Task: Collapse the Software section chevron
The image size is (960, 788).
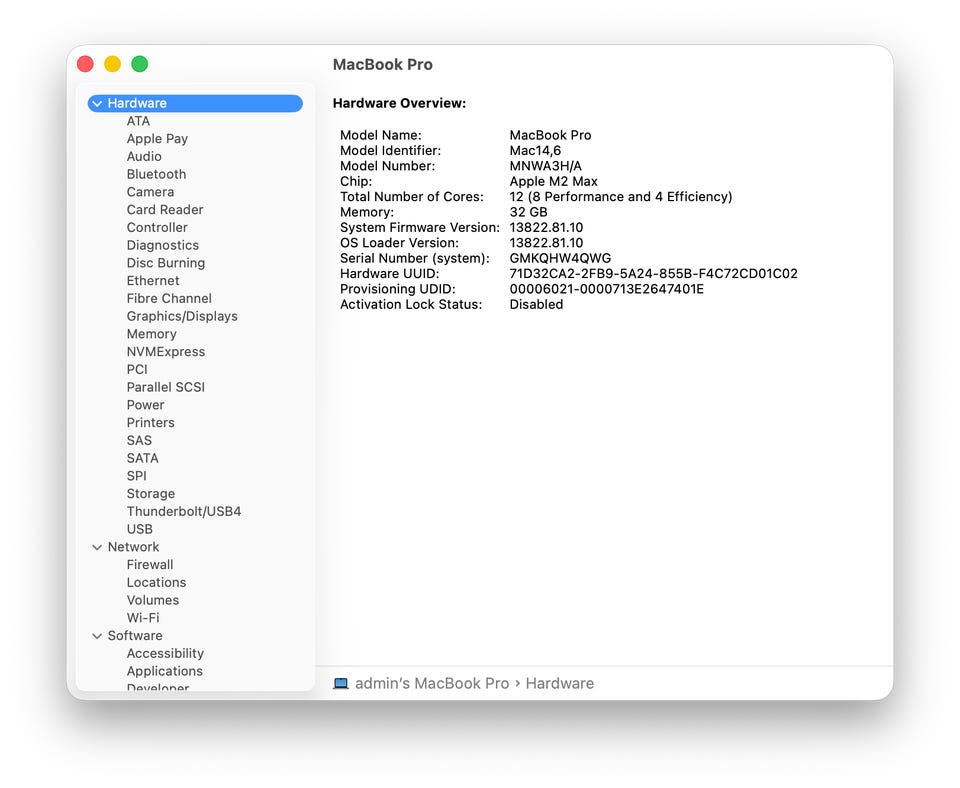Action: coord(97,636)
